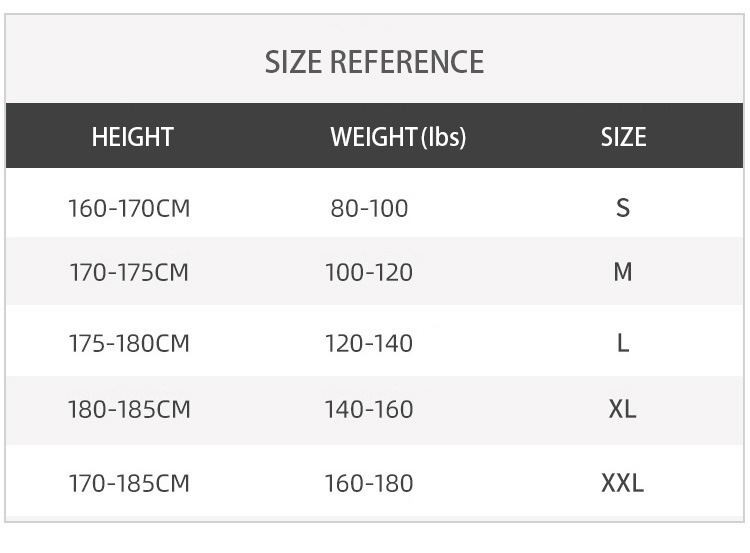Choose size L in the table
Screen dimensions: 750x553
click(x=623, y=343)
